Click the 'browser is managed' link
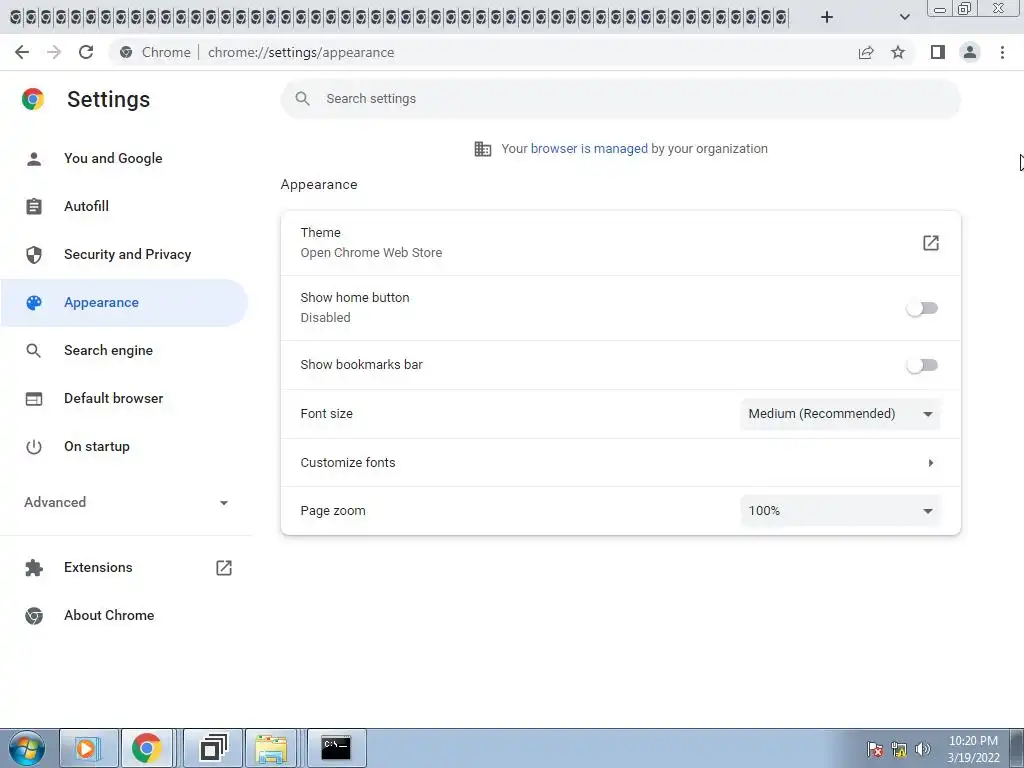The height and width of the screenshot is (768, 1024). coord(589,149)
